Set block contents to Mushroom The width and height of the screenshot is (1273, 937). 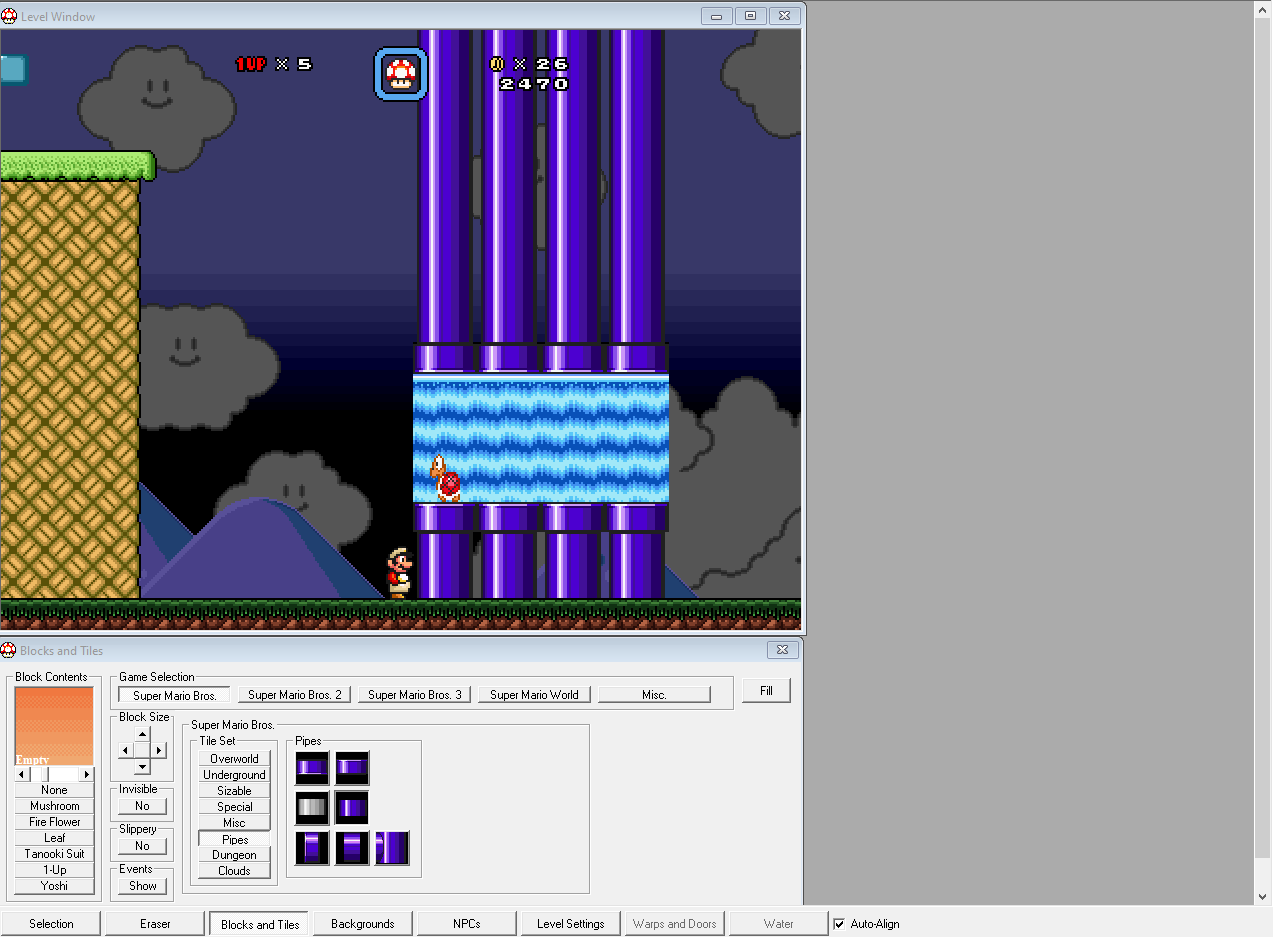coord(54,806)
